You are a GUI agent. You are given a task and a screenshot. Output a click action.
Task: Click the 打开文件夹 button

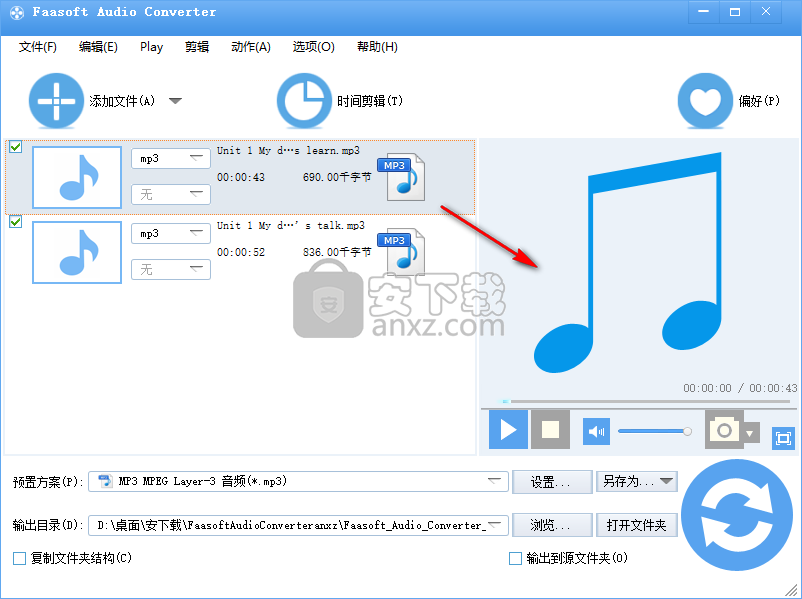637,525
